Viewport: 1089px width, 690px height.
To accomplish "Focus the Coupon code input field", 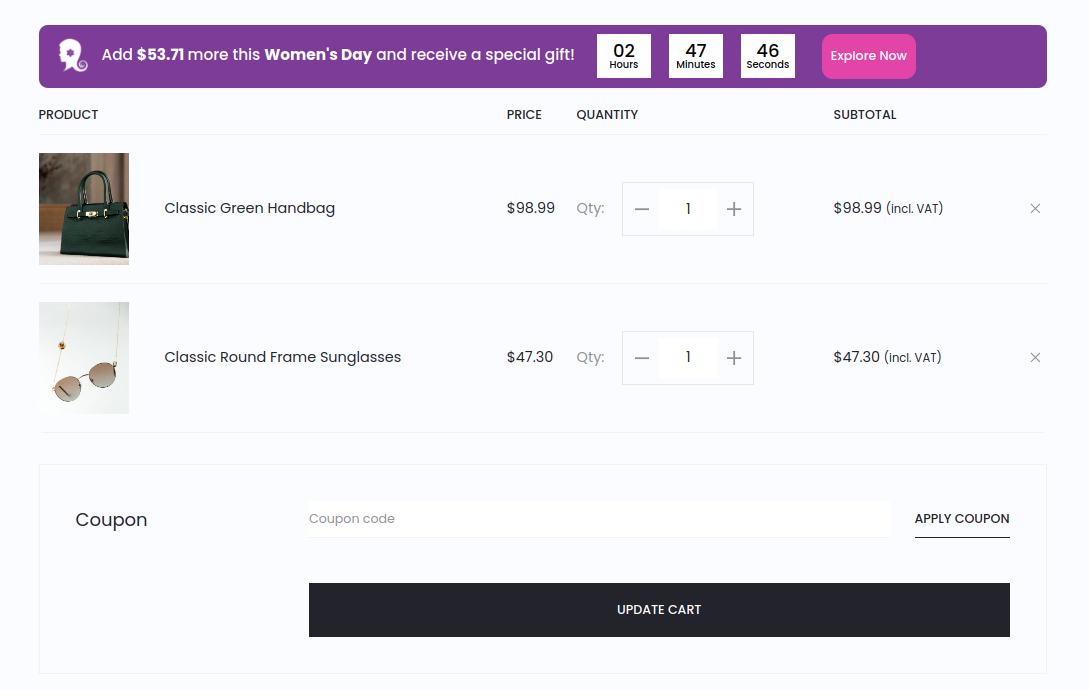I will pyautogui.click(x=598, y=519).
